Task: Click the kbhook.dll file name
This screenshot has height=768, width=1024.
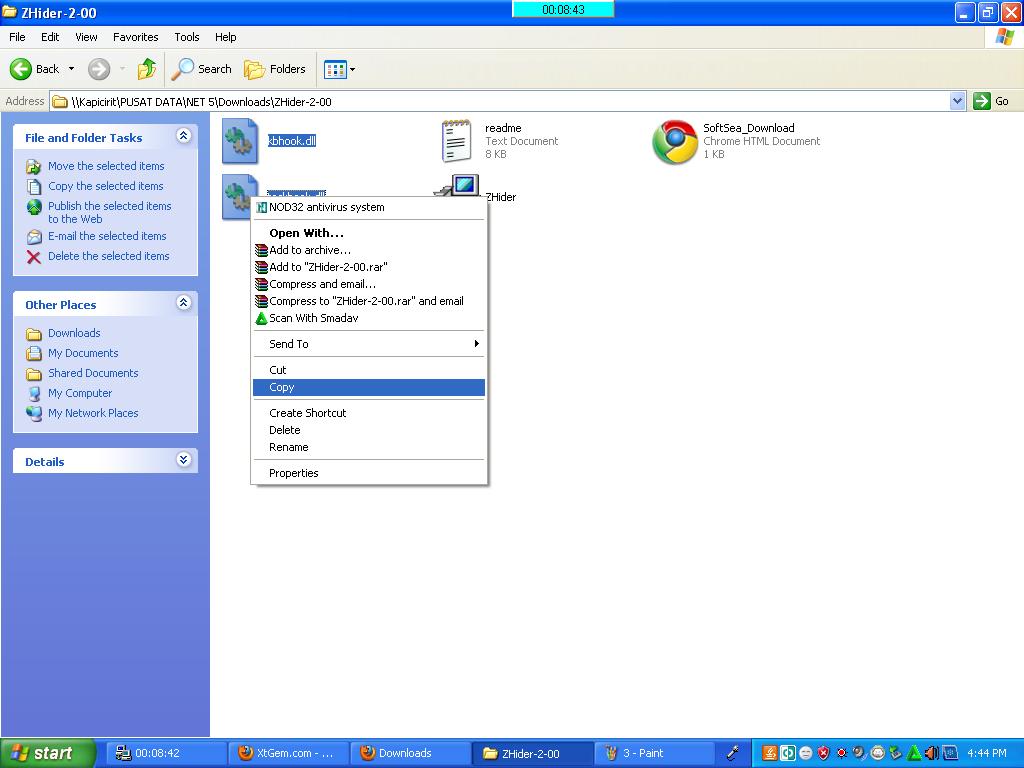Action: [x=292, y=140]
